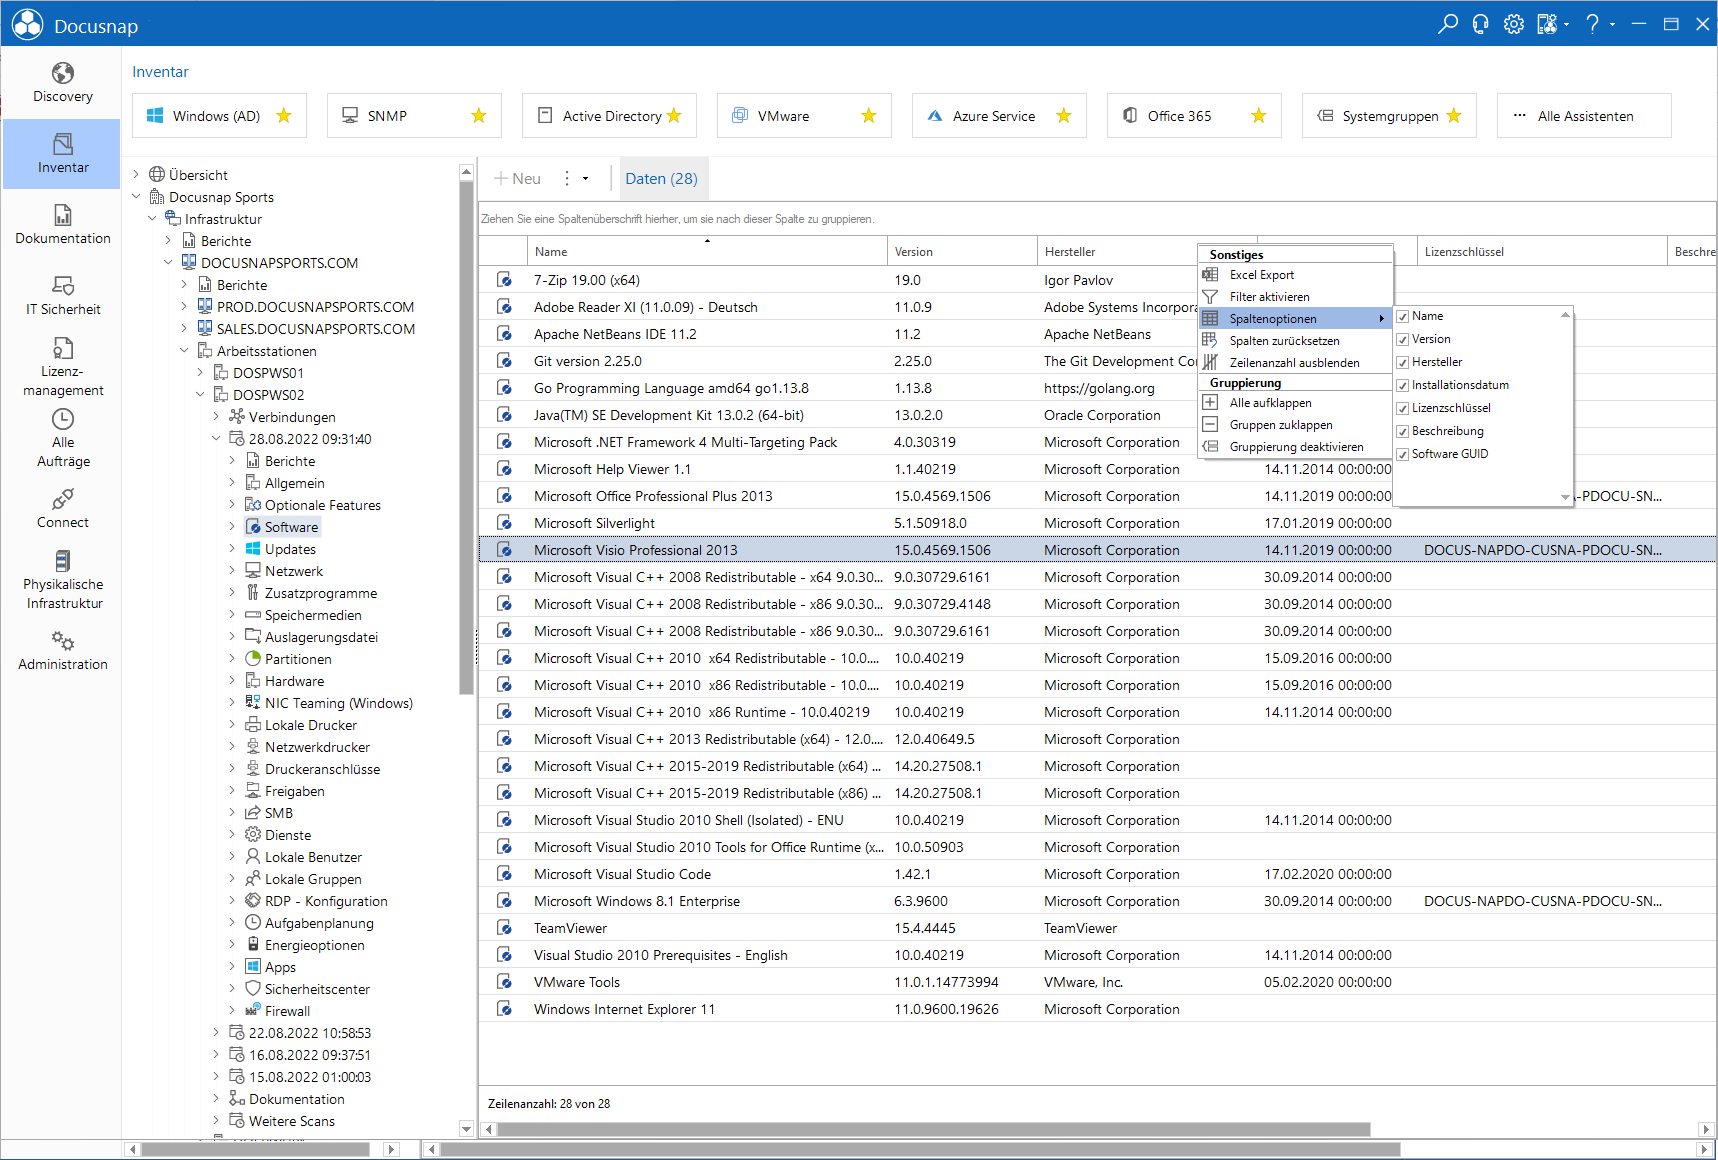
Task: Toggle favorite star on VMware assistant
Action: pos(869,116)
